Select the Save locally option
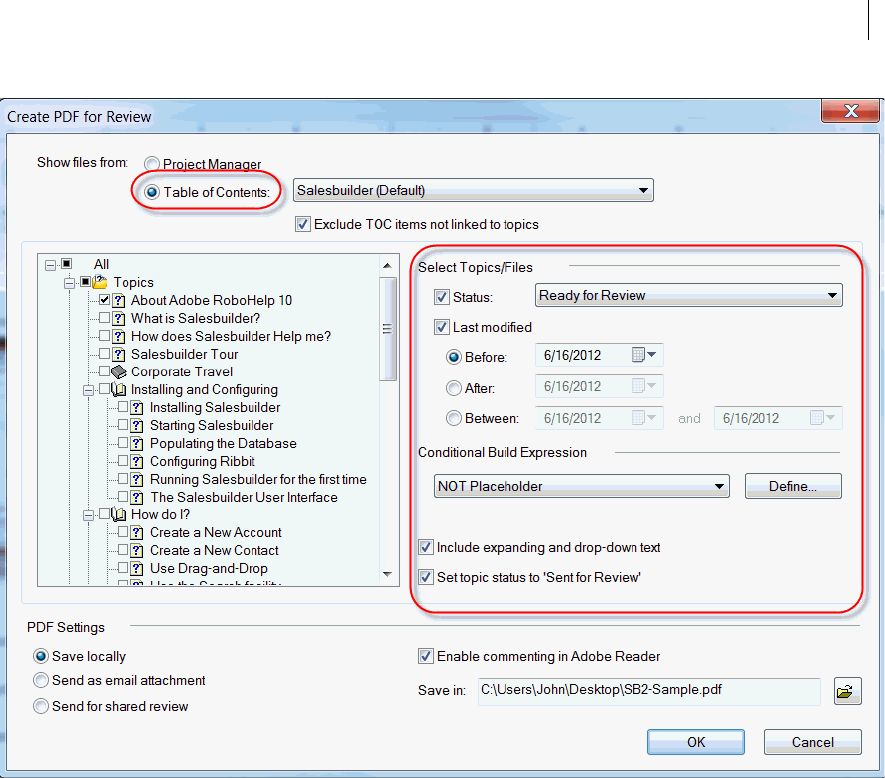Screen dimensions: 885x778 [41, 656]
